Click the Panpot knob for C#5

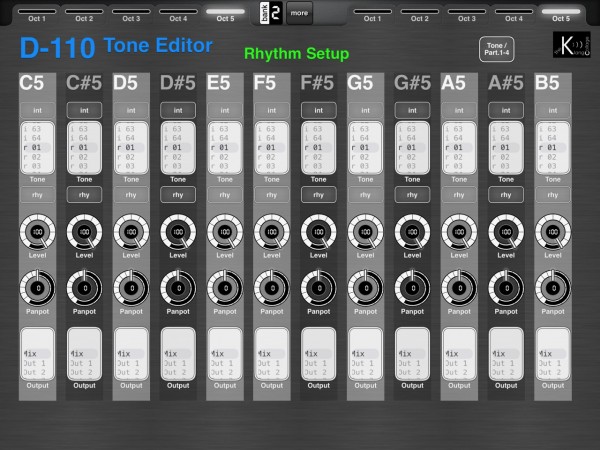click(84, 288)
